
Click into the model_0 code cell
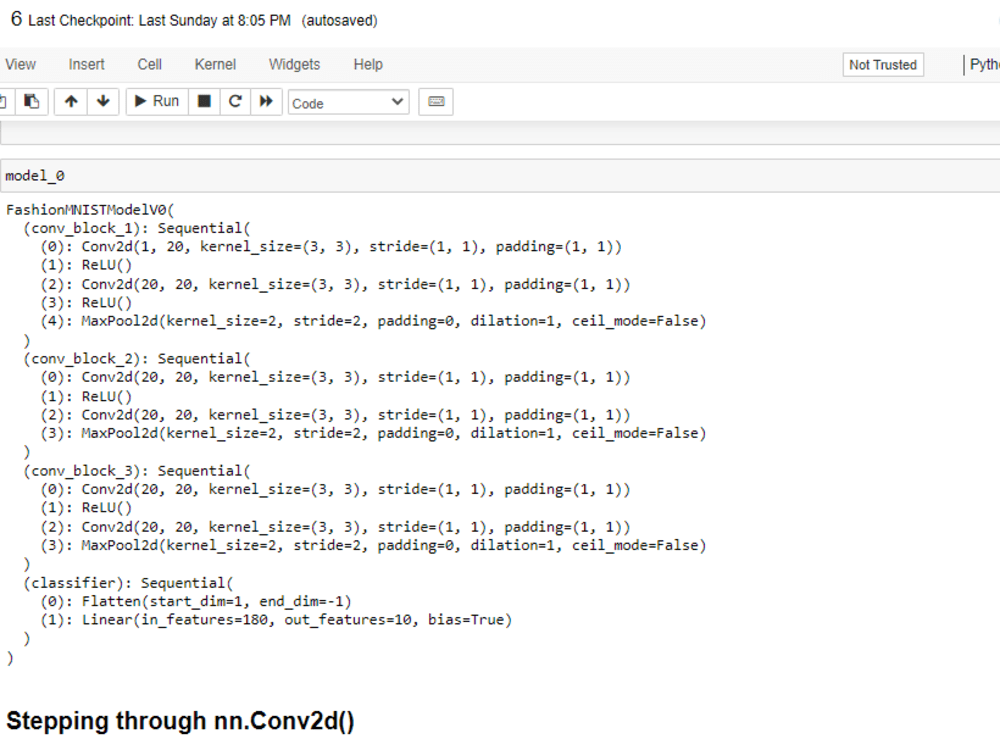(x=500, y=176)
